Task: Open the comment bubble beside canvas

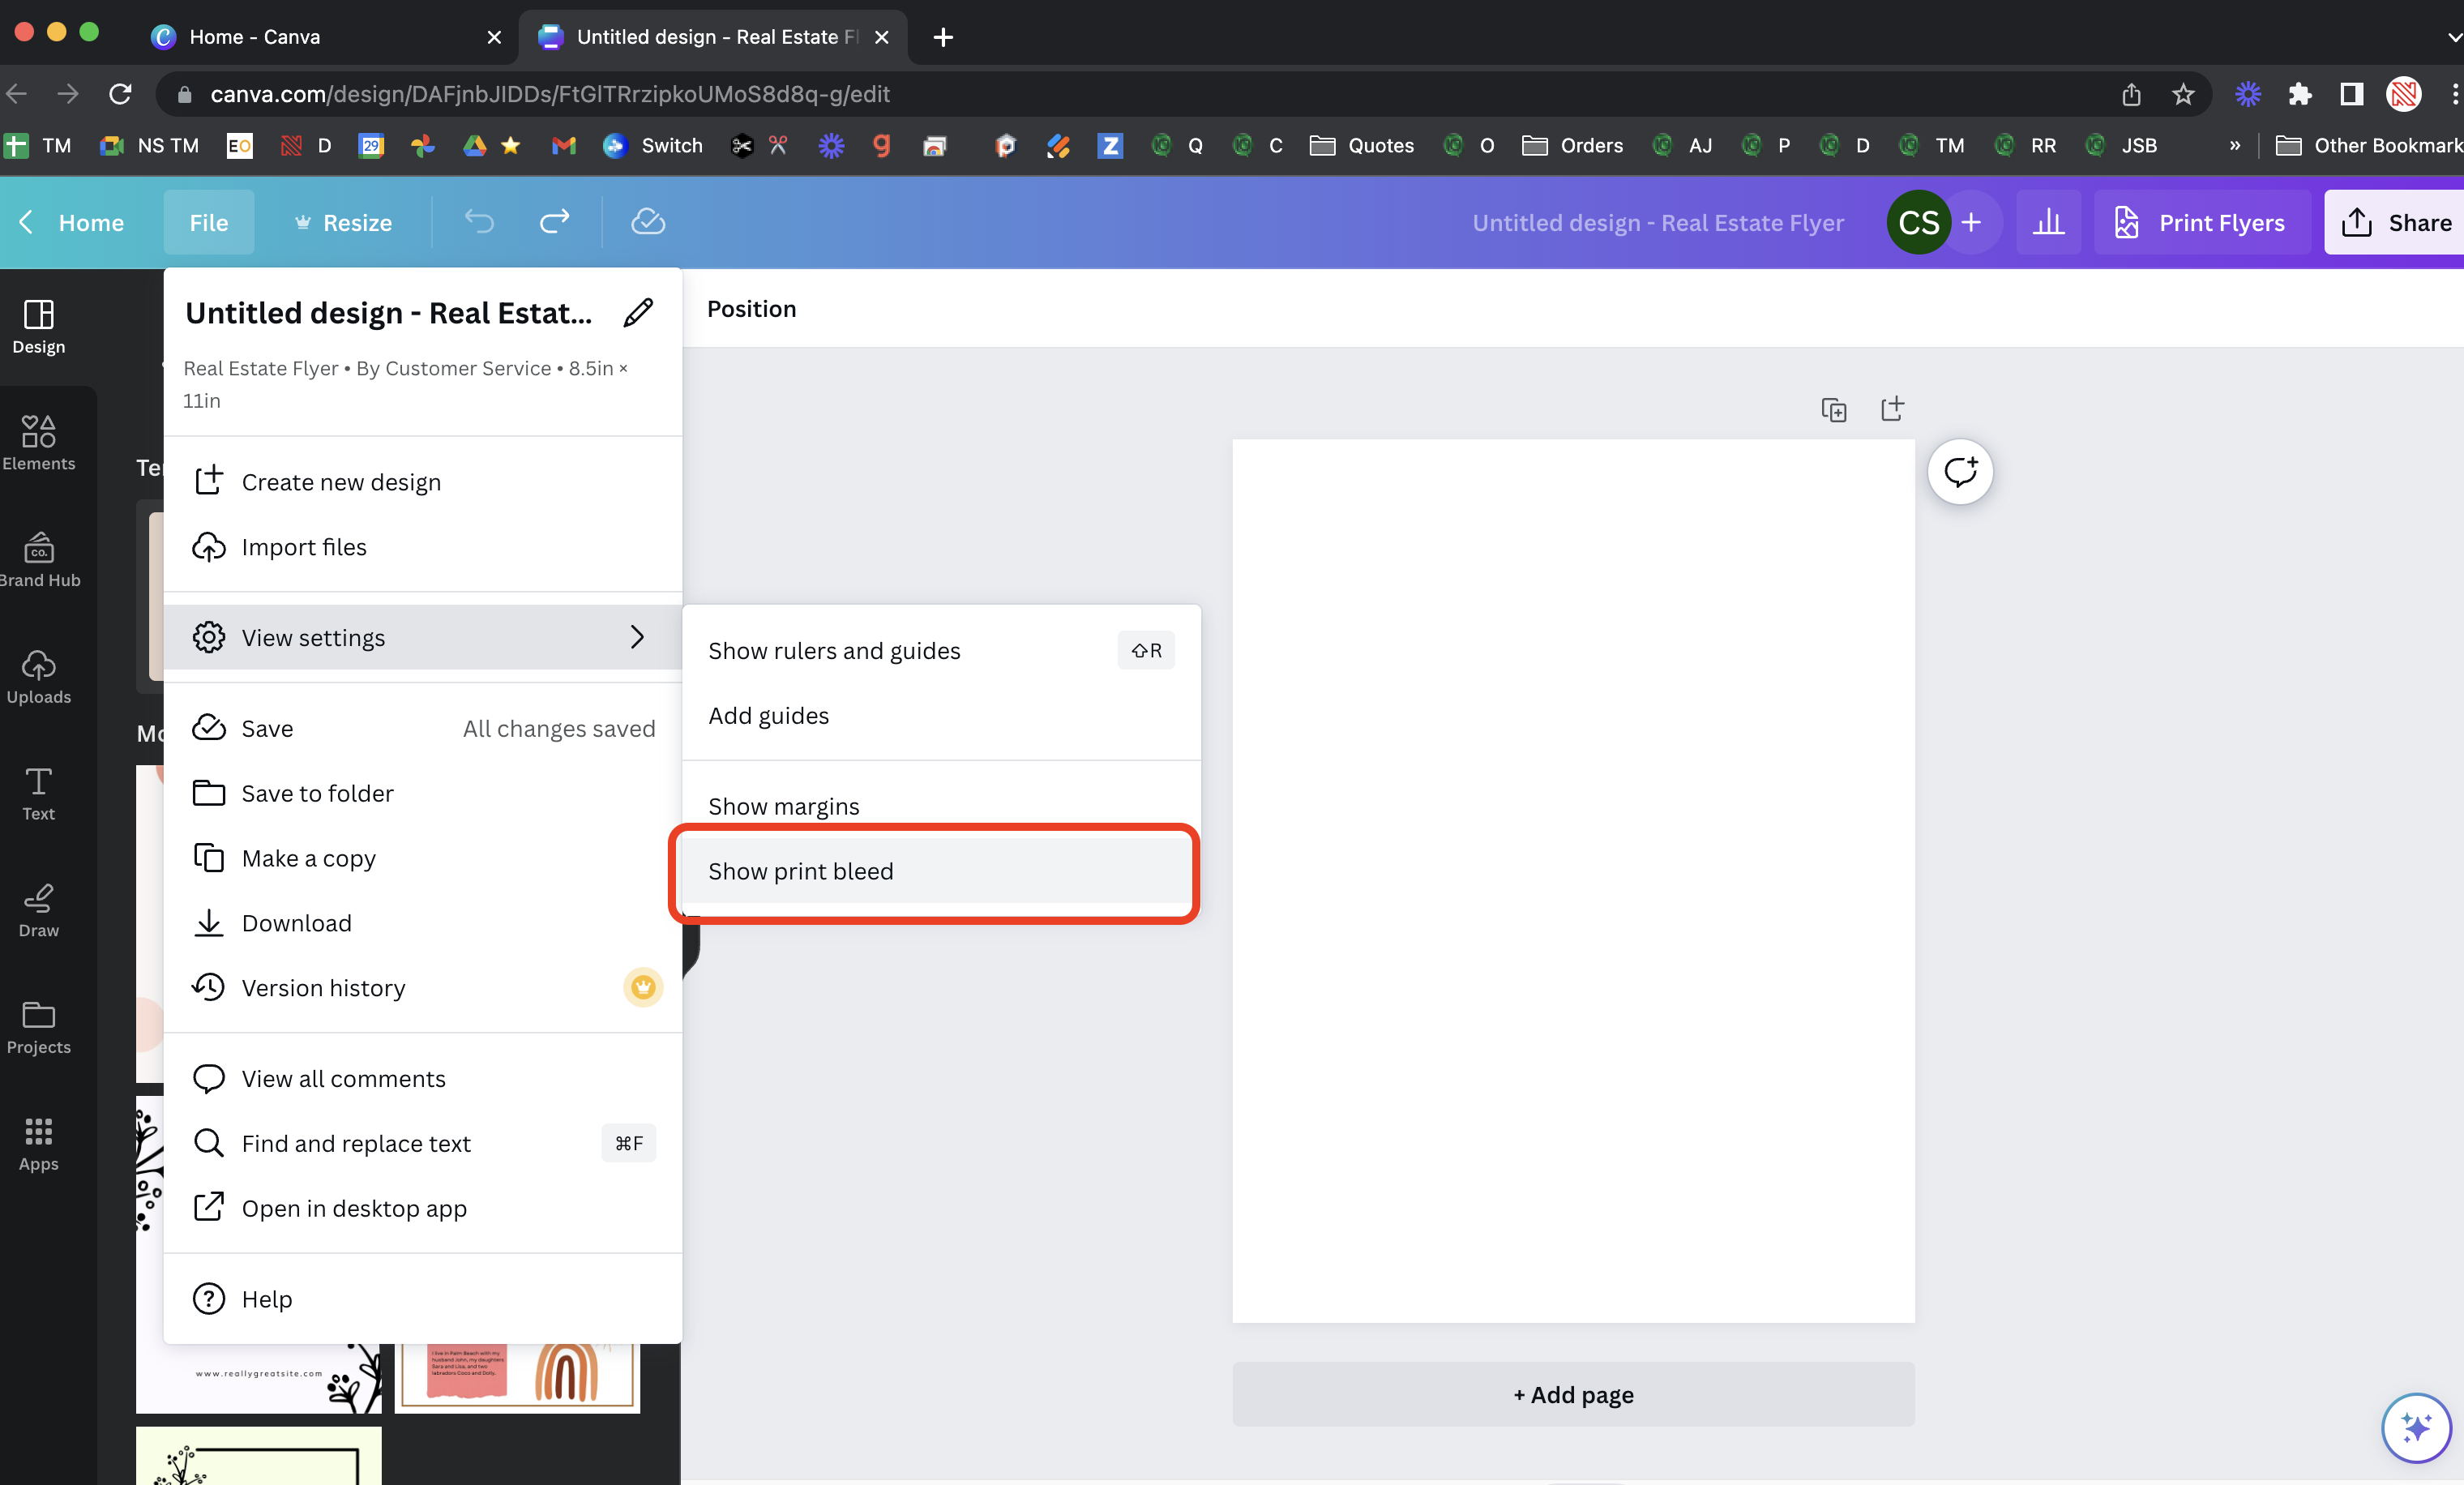Action: click(x=1960, y=471)
